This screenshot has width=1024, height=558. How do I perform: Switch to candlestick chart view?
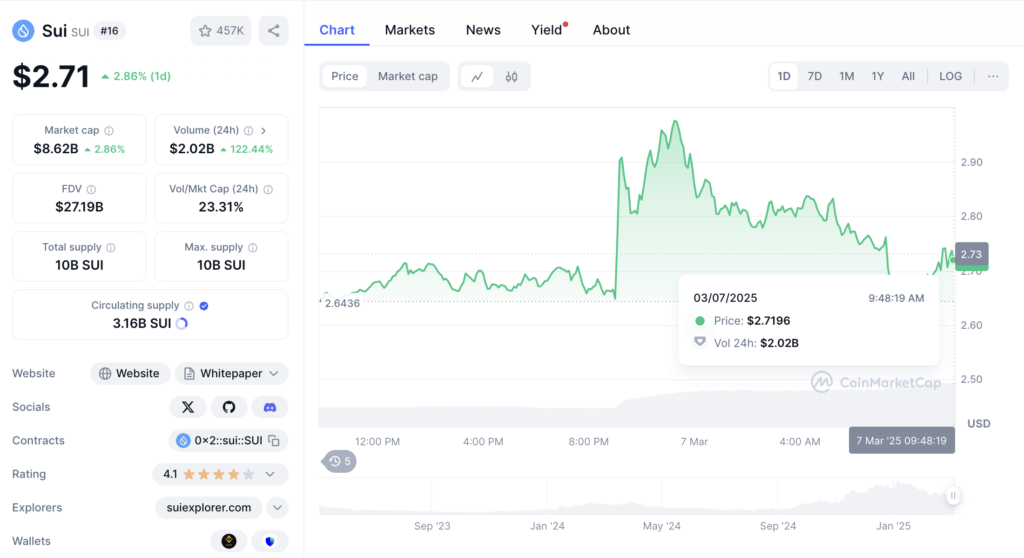[x=511, y=76]
